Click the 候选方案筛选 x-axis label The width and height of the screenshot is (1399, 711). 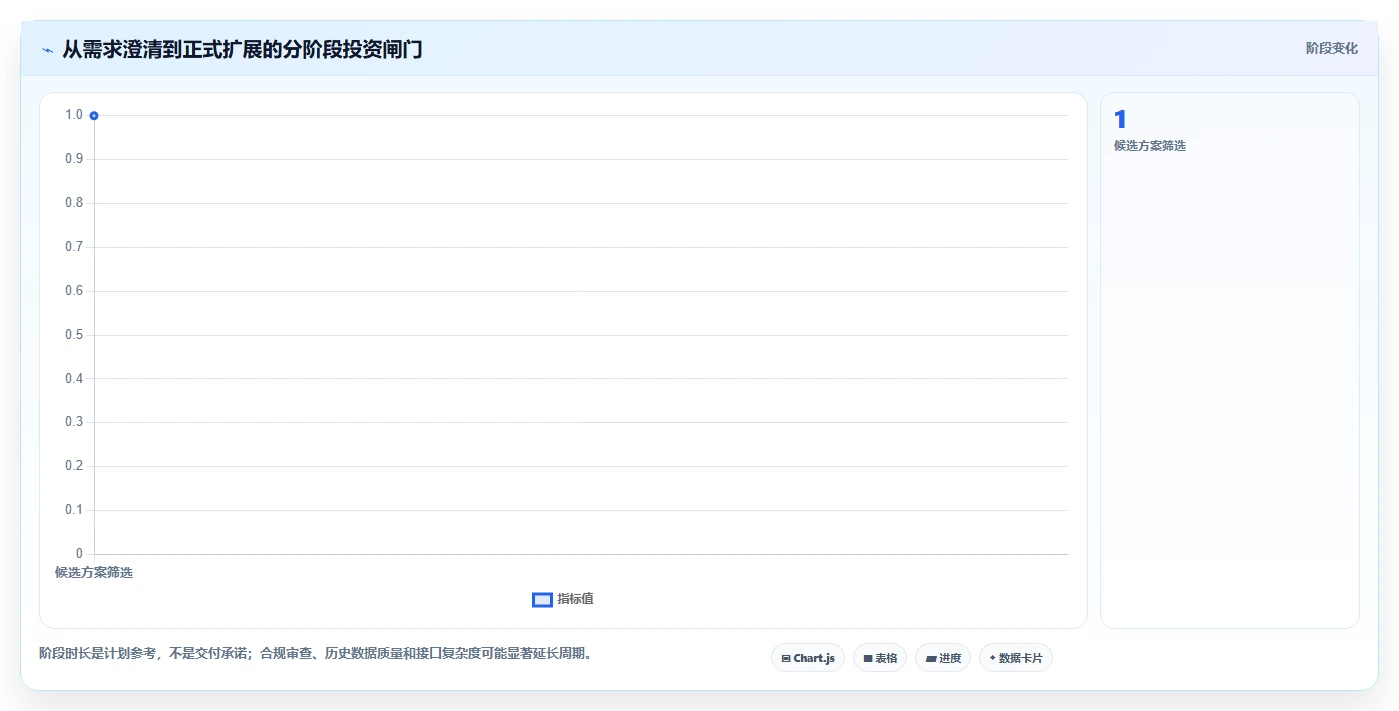[x=94, y=573]
